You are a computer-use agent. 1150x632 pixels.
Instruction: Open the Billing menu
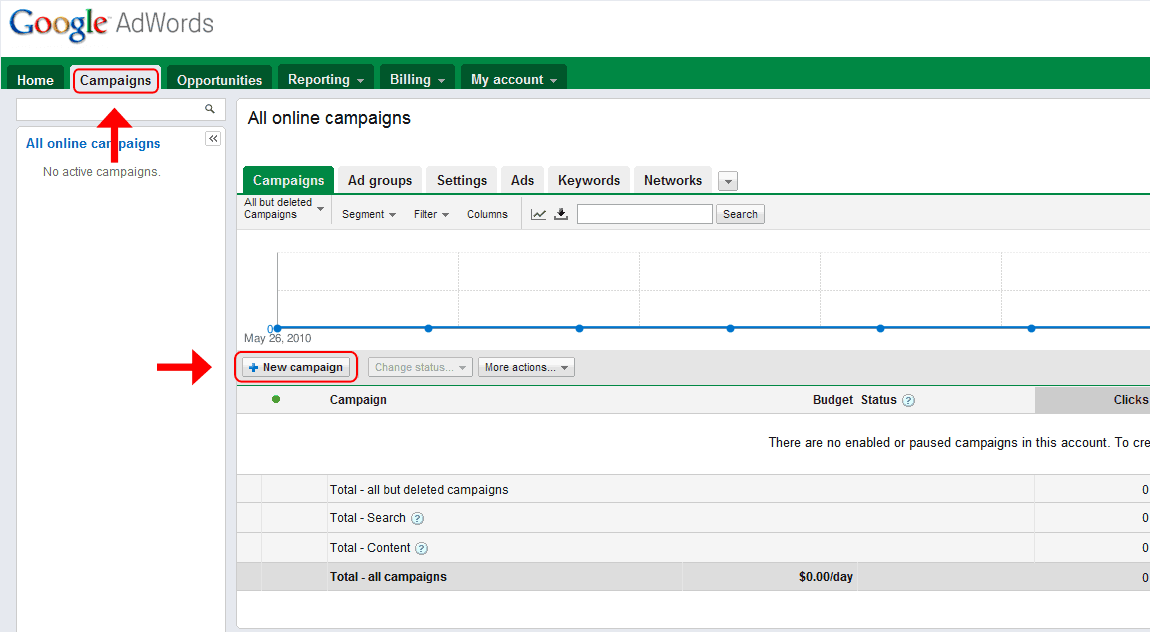click(x=417, y=79)
